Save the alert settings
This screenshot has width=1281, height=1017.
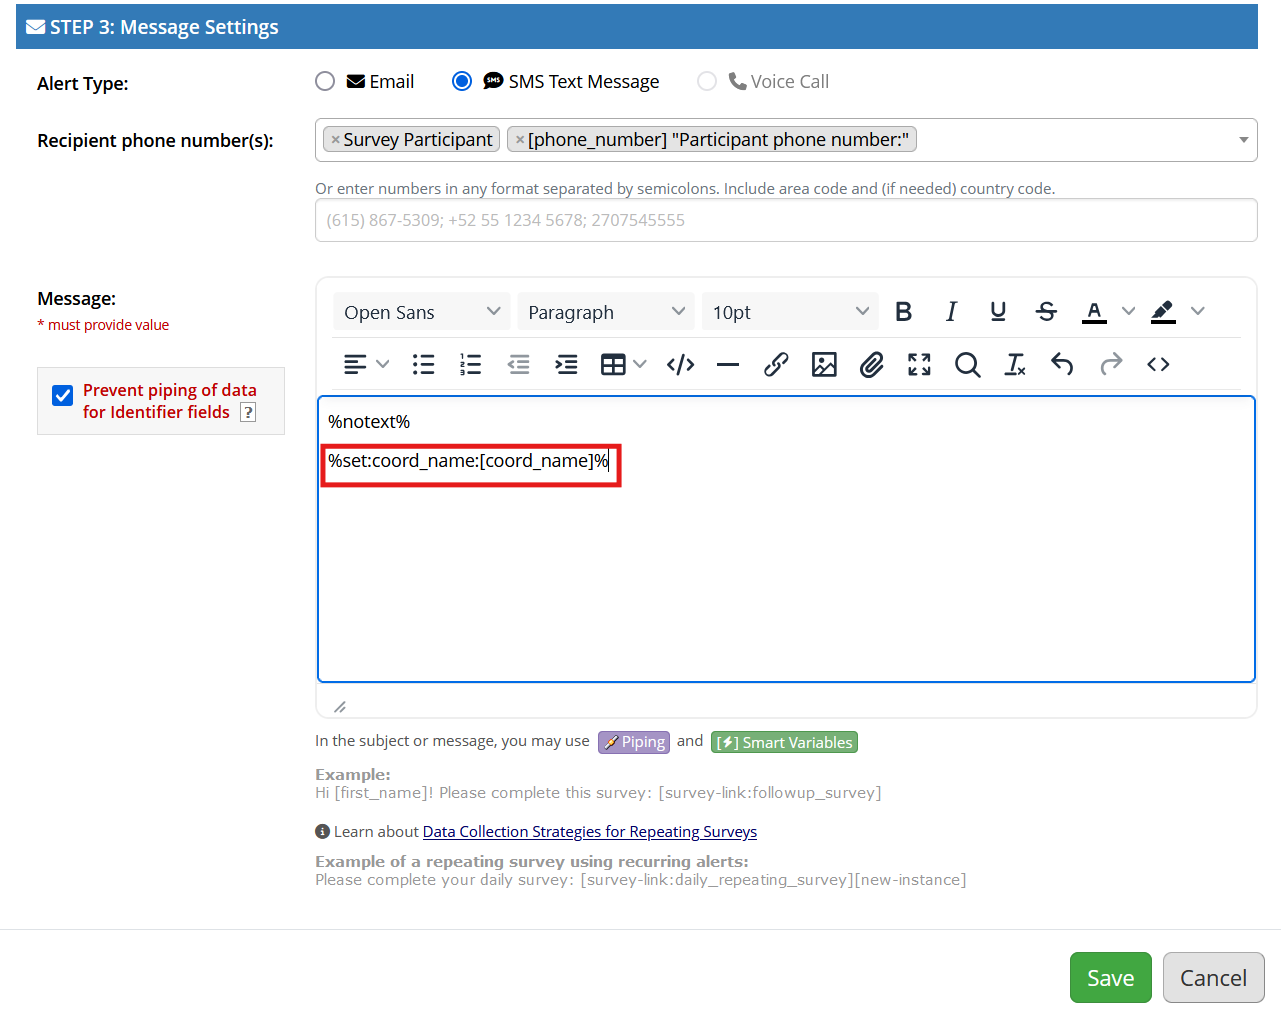(1110, 977)
